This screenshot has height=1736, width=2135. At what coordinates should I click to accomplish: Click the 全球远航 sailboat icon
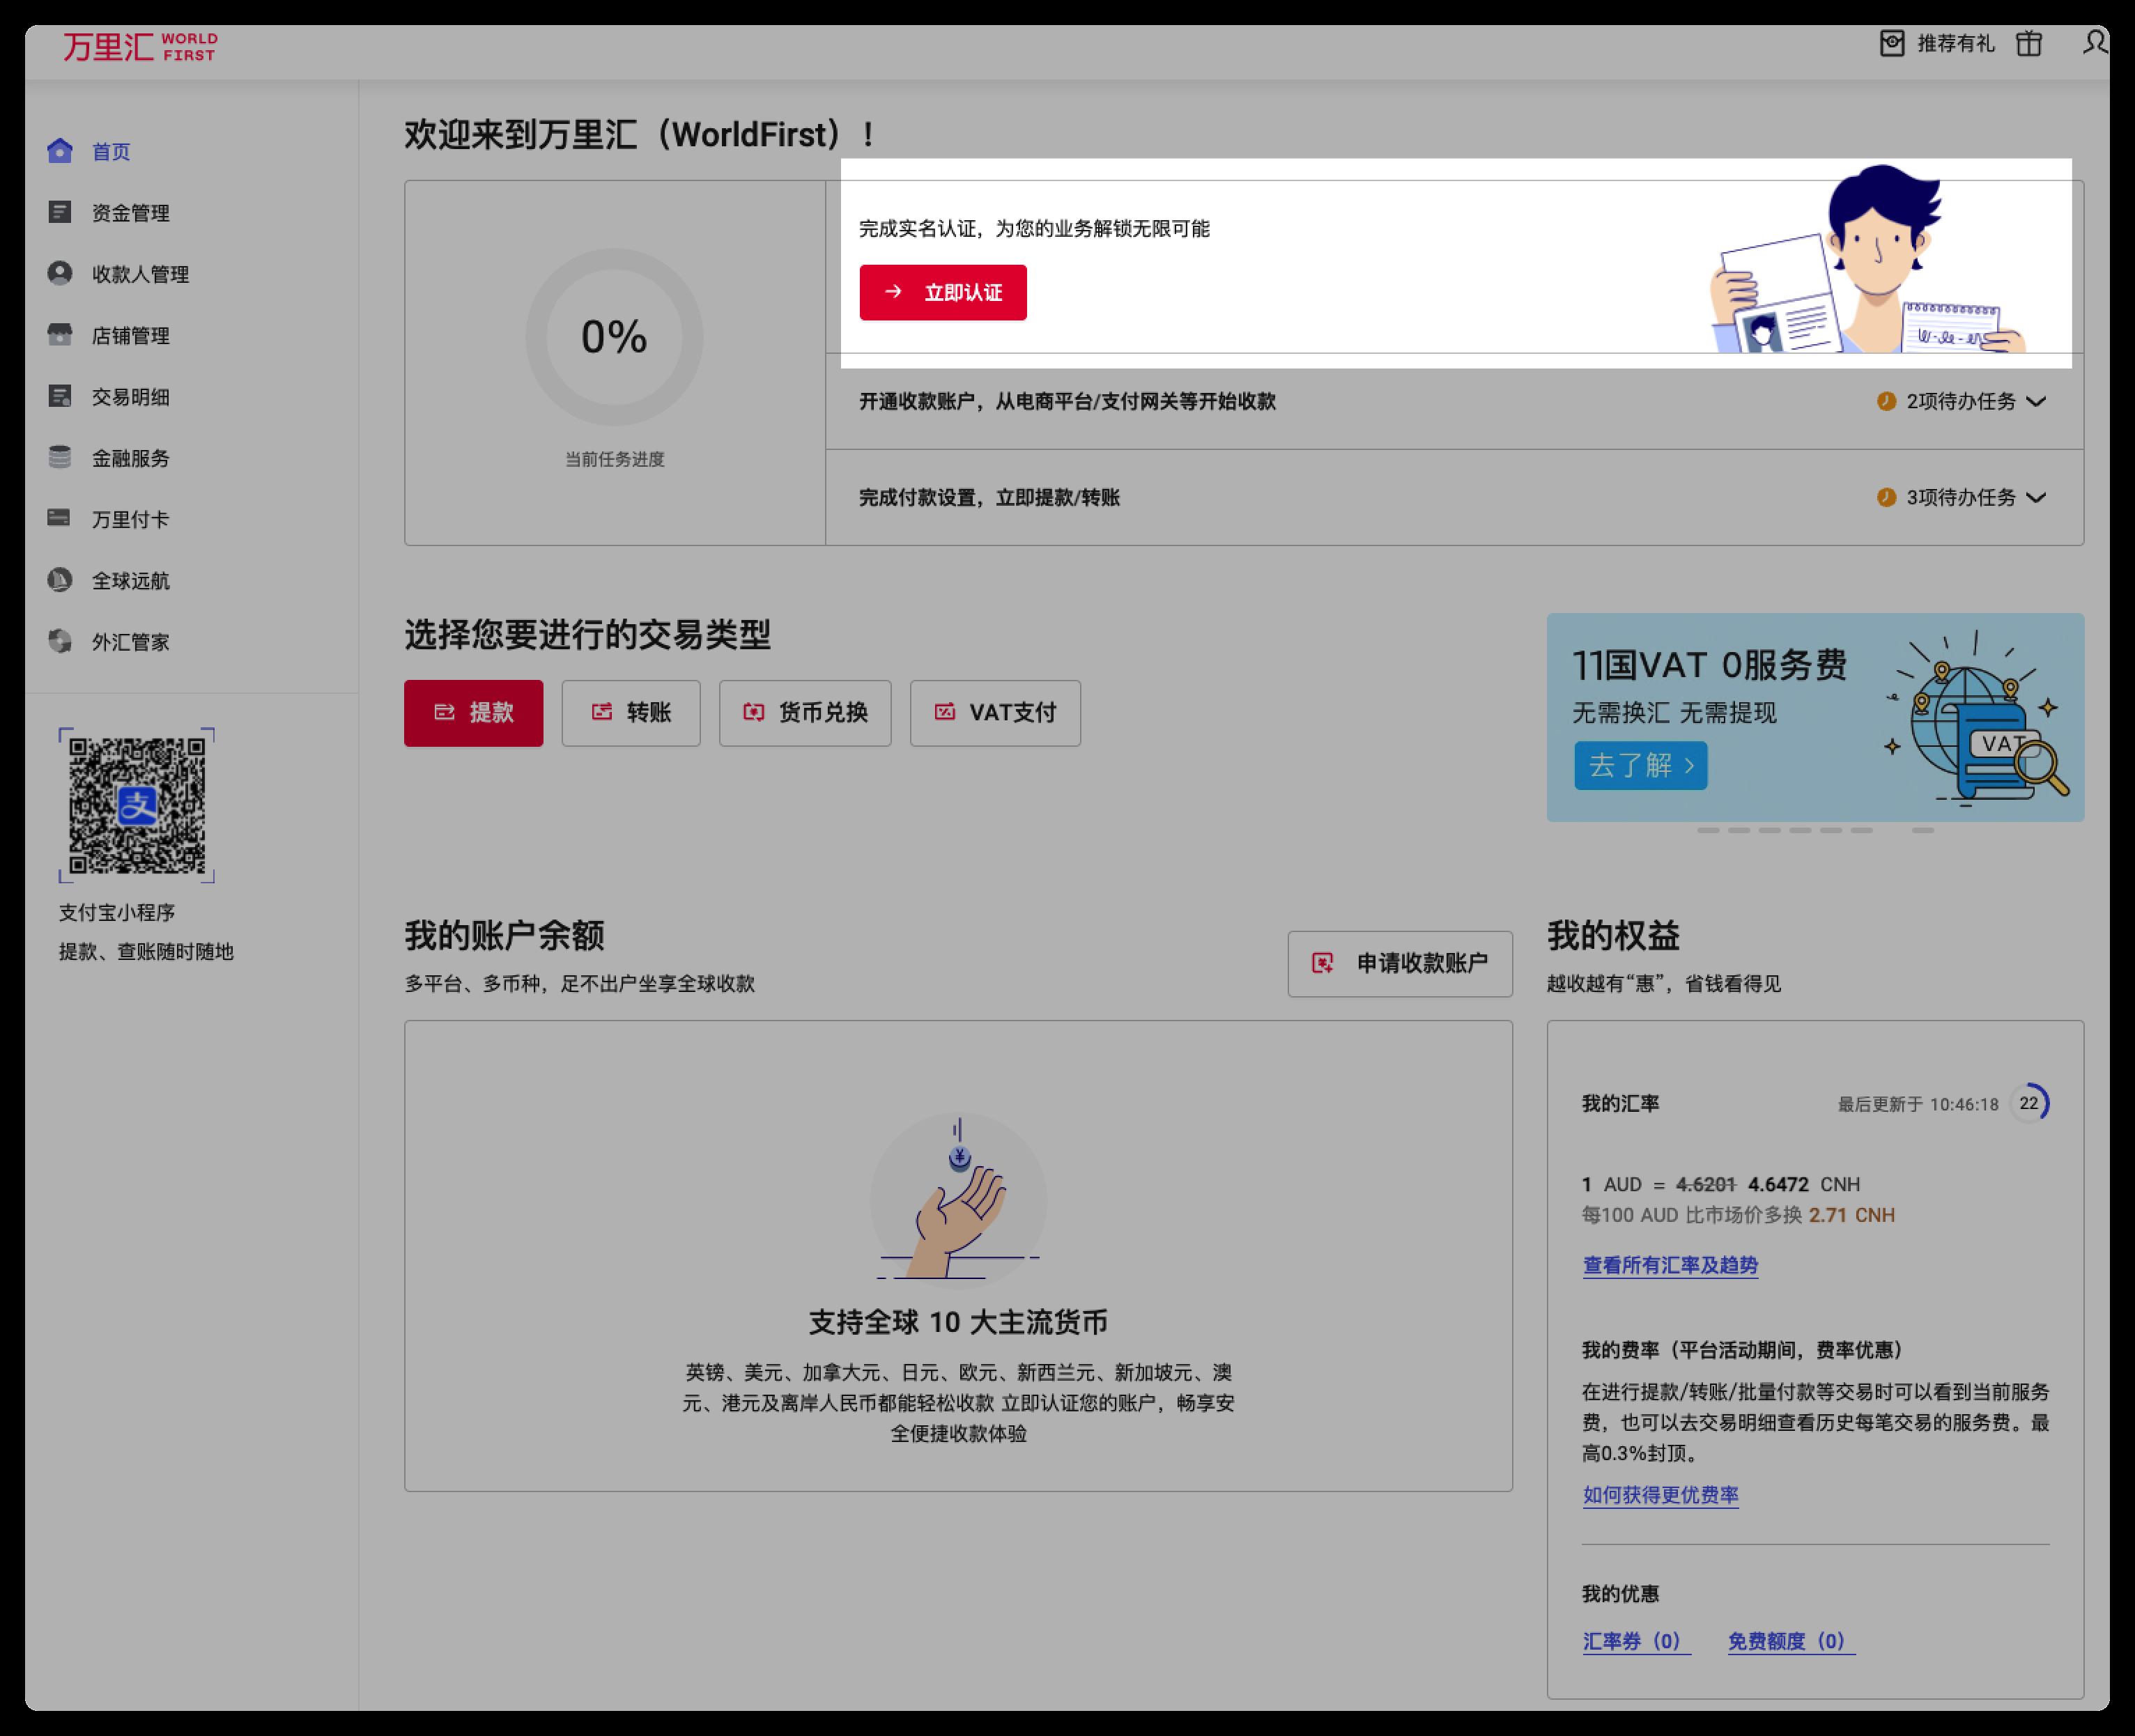[x=60, y=580]
